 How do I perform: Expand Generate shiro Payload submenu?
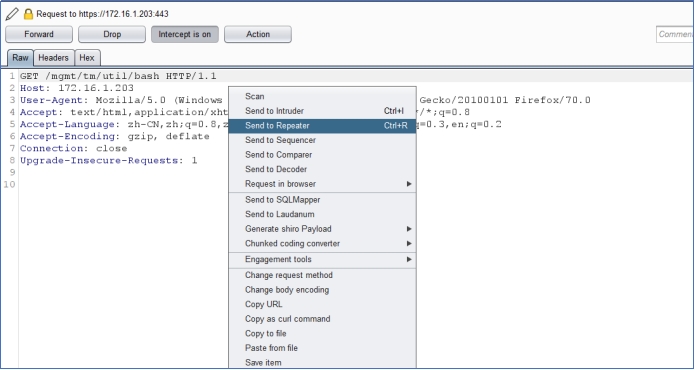click(x=322, y=229)
